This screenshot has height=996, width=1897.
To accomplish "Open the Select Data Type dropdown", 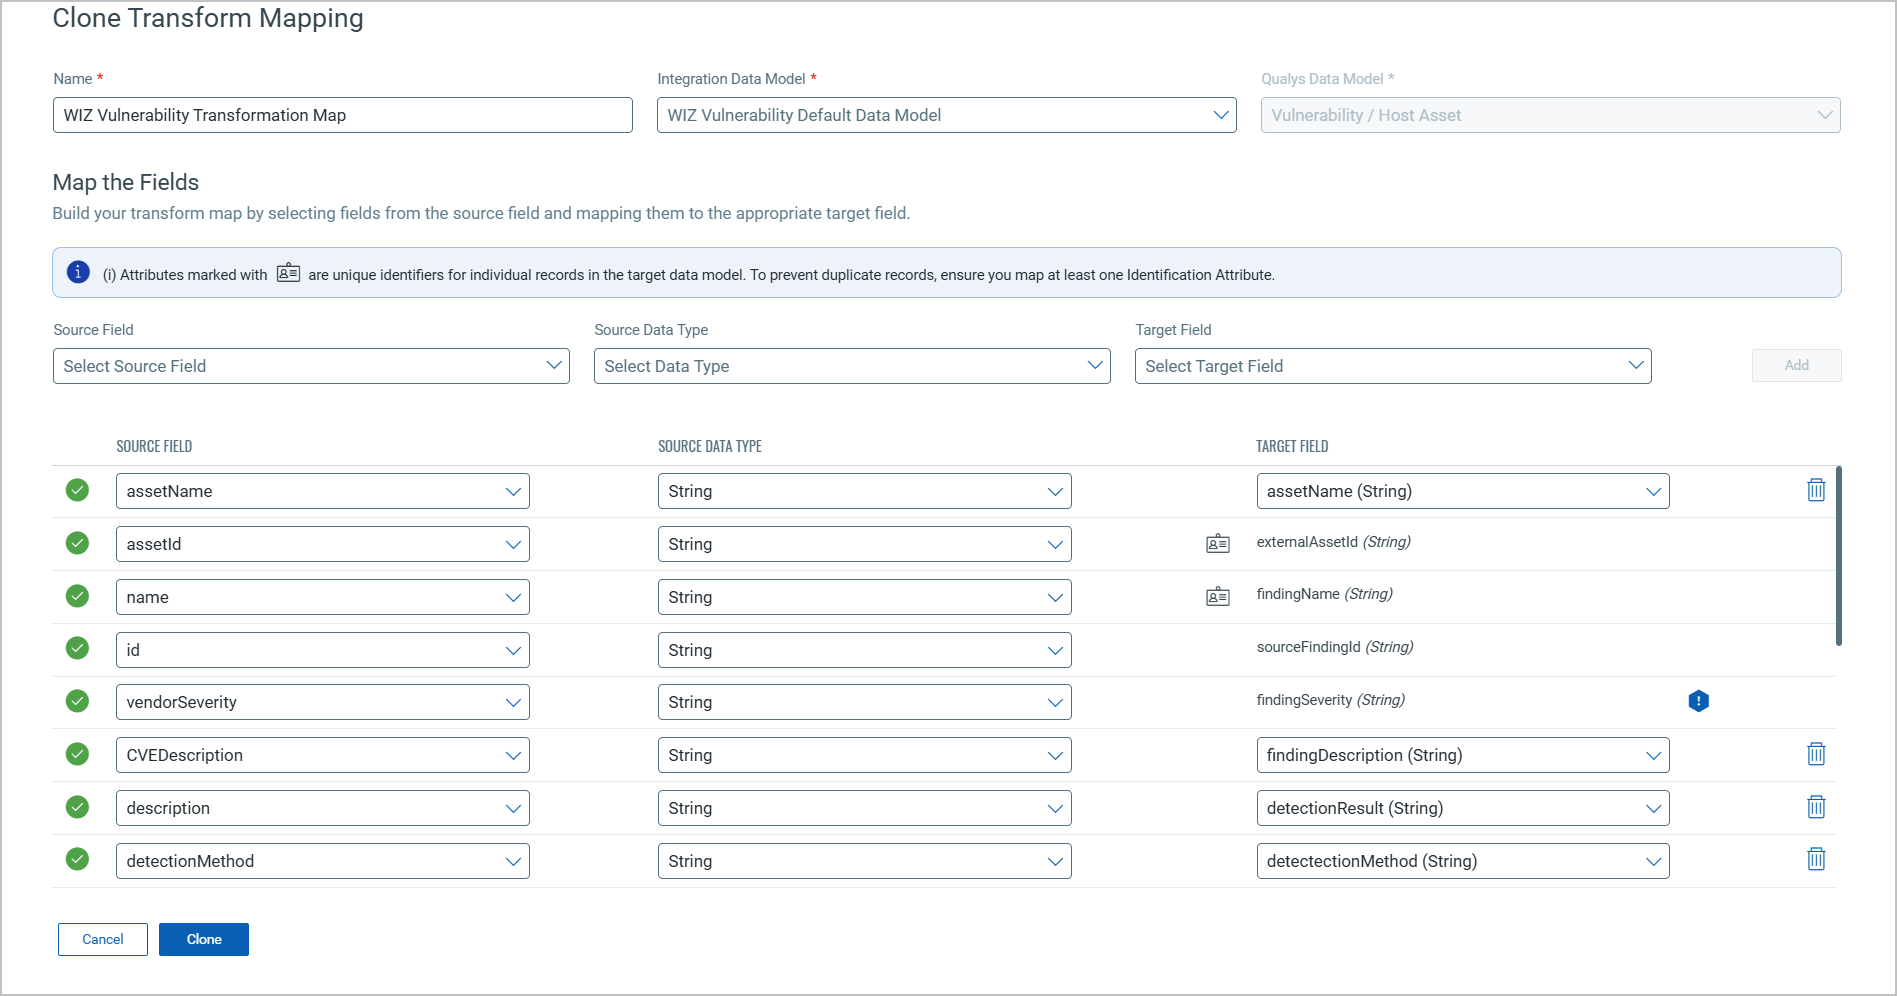I will tap(852, 366).
